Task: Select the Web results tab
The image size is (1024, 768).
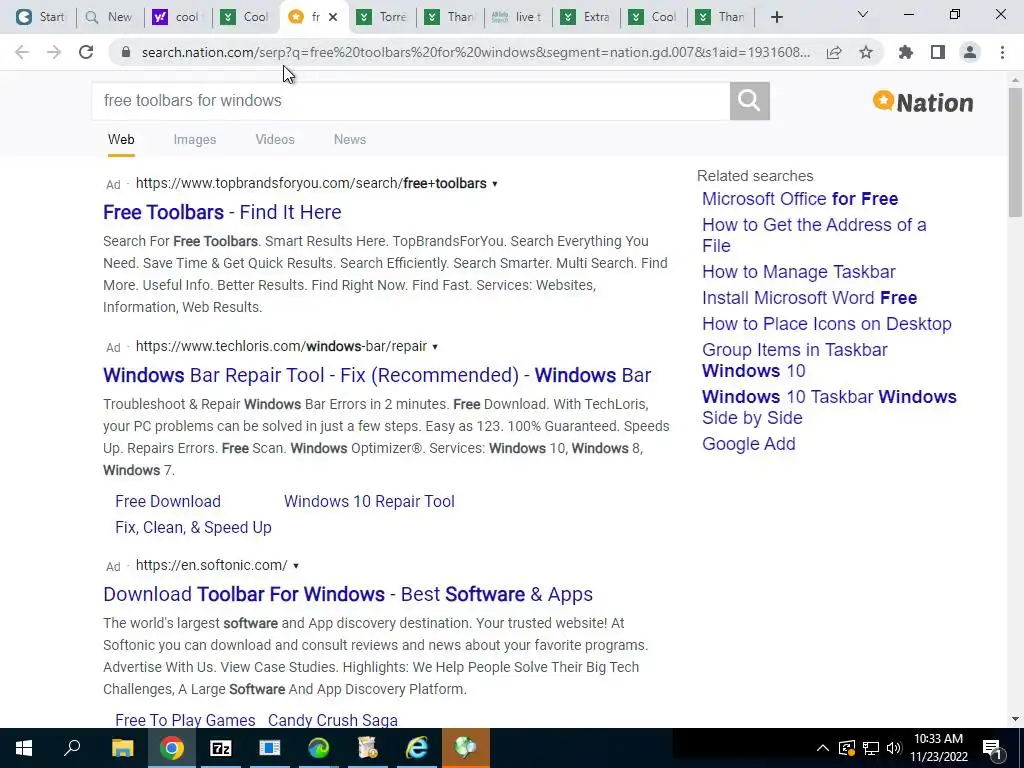Action: (x=121, y=140)
